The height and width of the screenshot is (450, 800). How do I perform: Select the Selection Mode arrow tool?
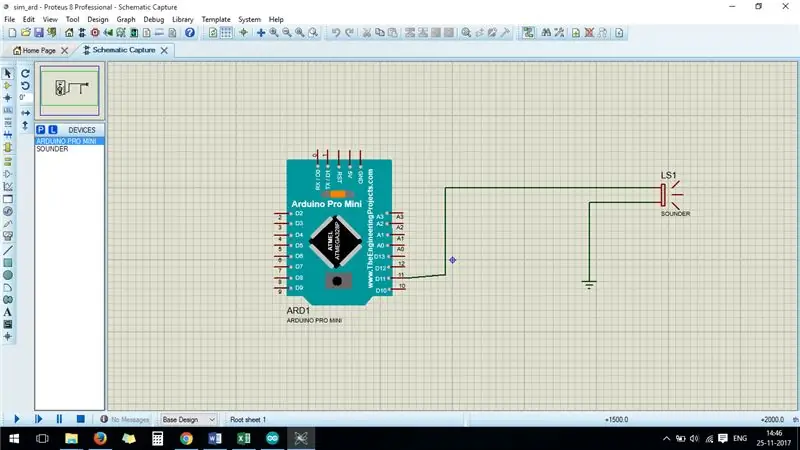point(8,73)
